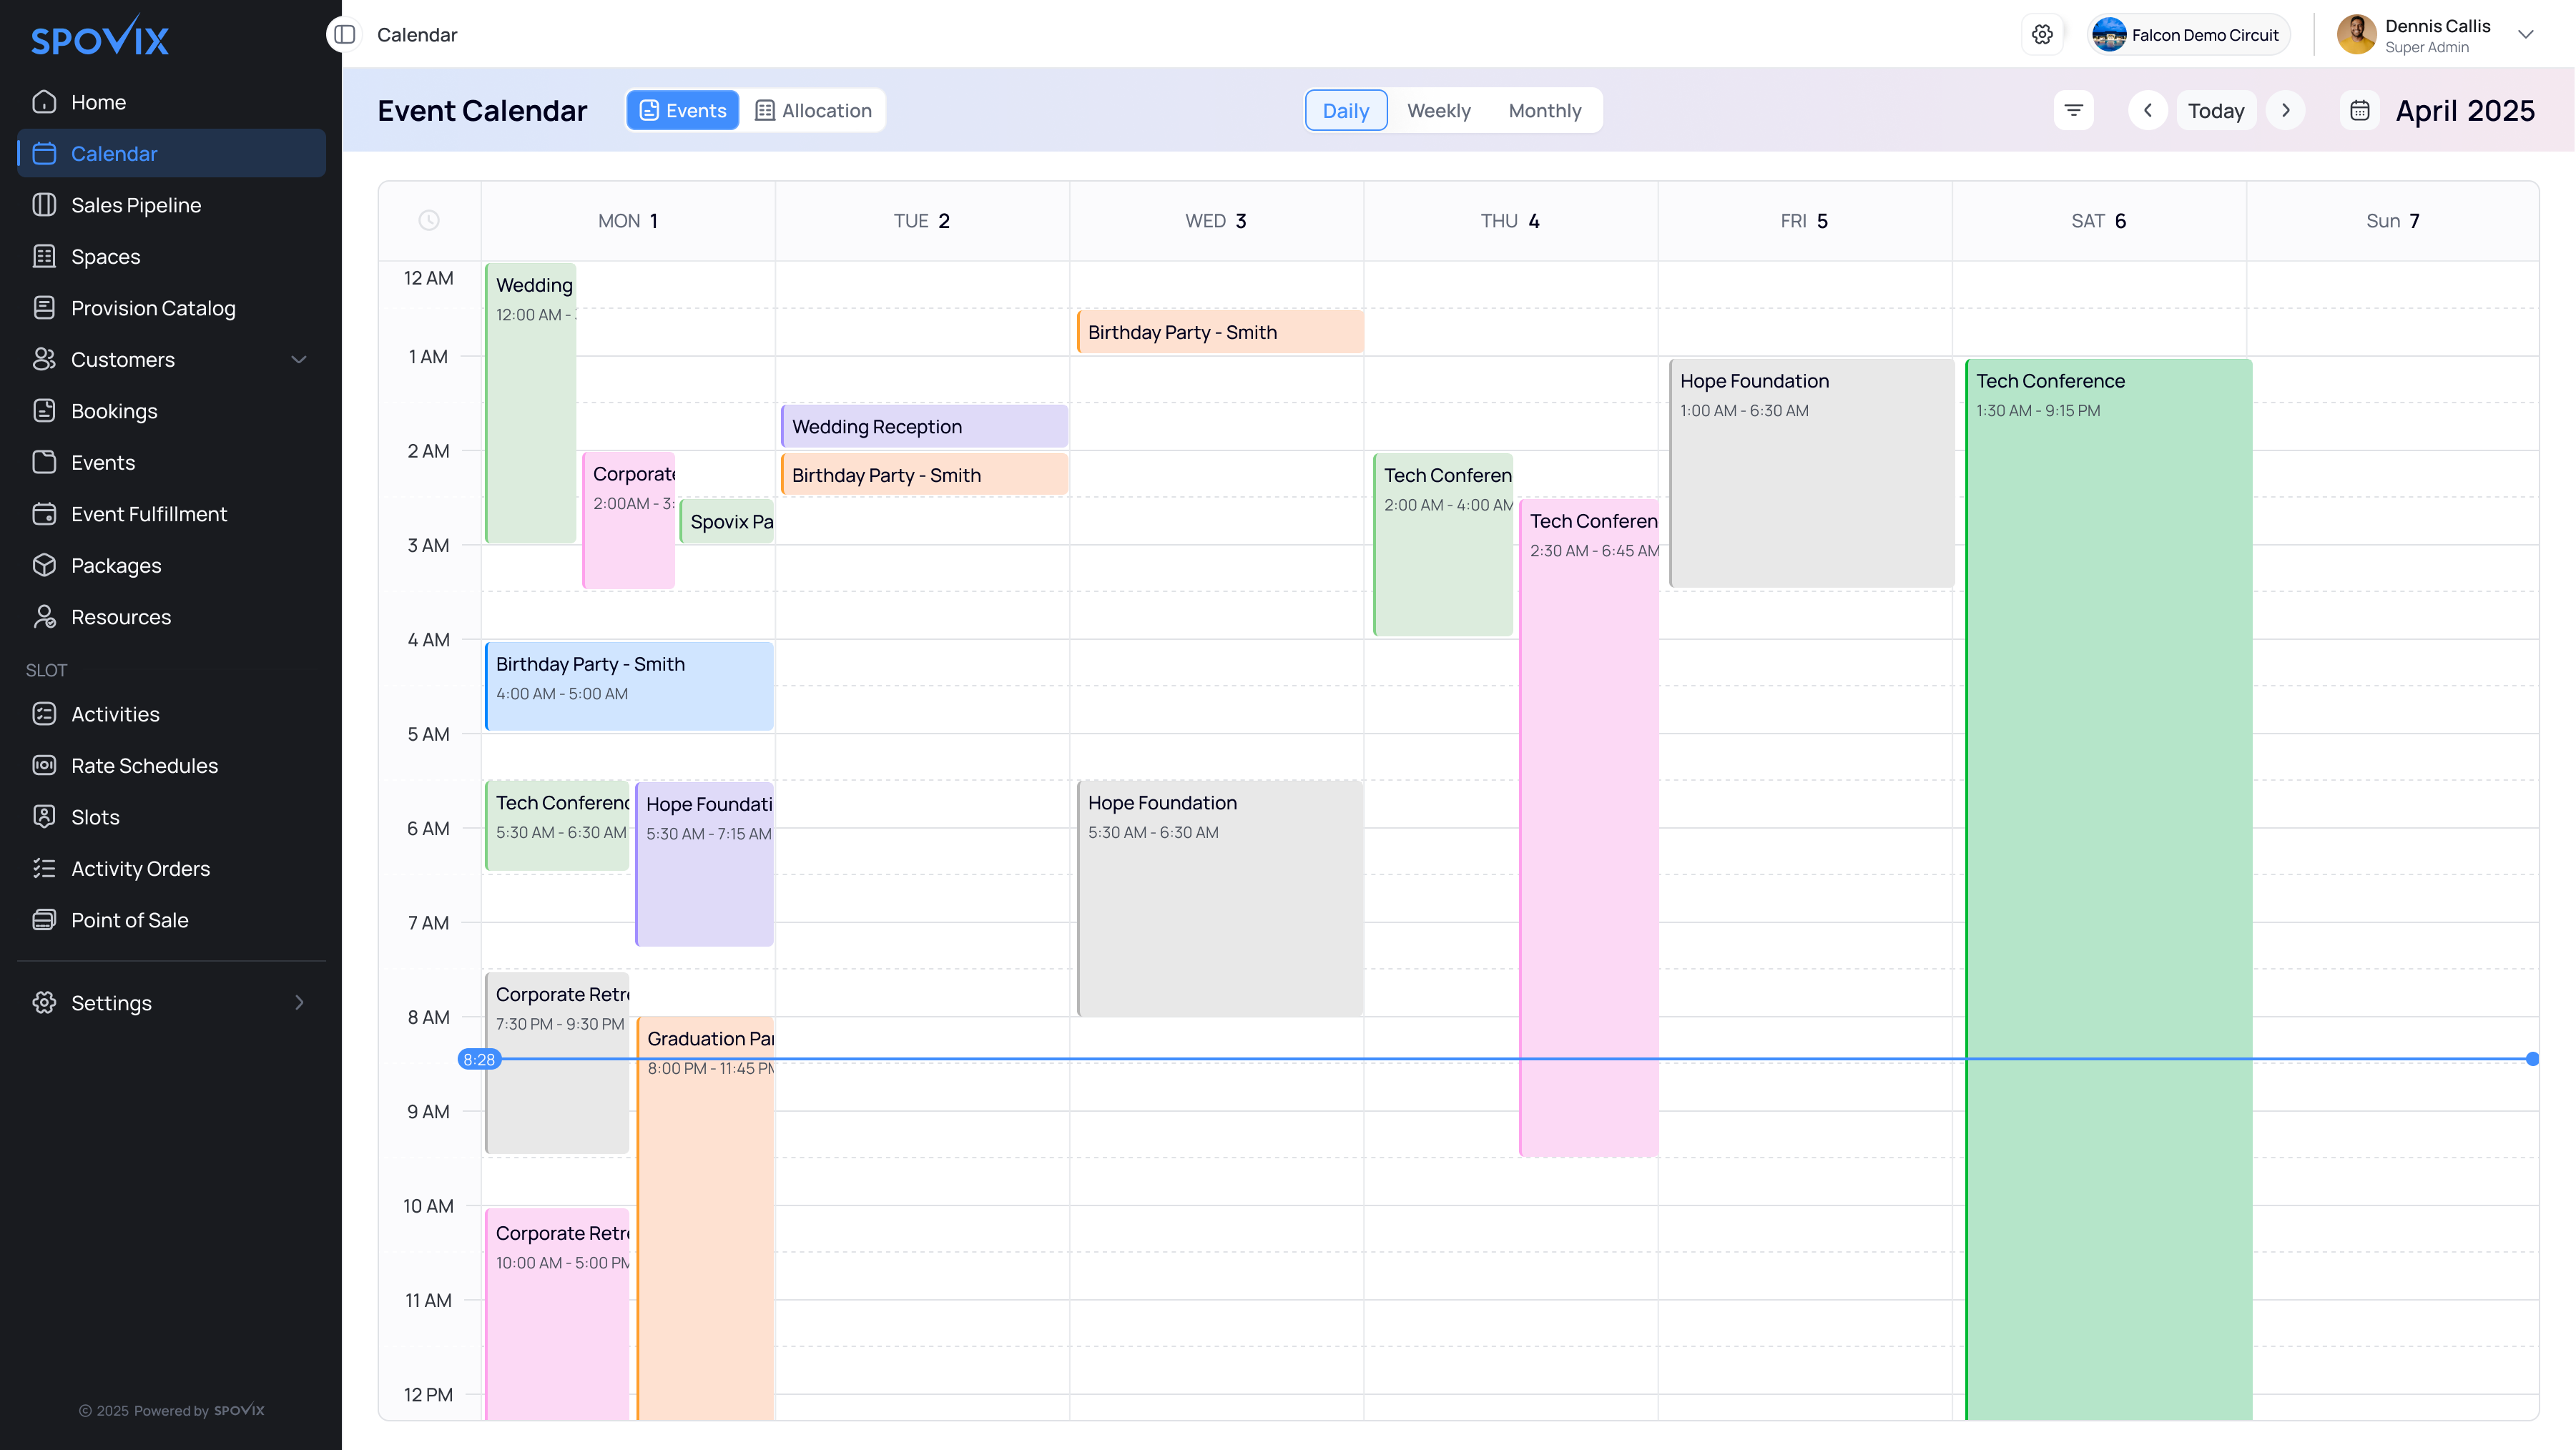Expand the Customers submenu
The height and width of the screenshot is (1450, 2576).
pyautogui.click(x=298, y=360)
